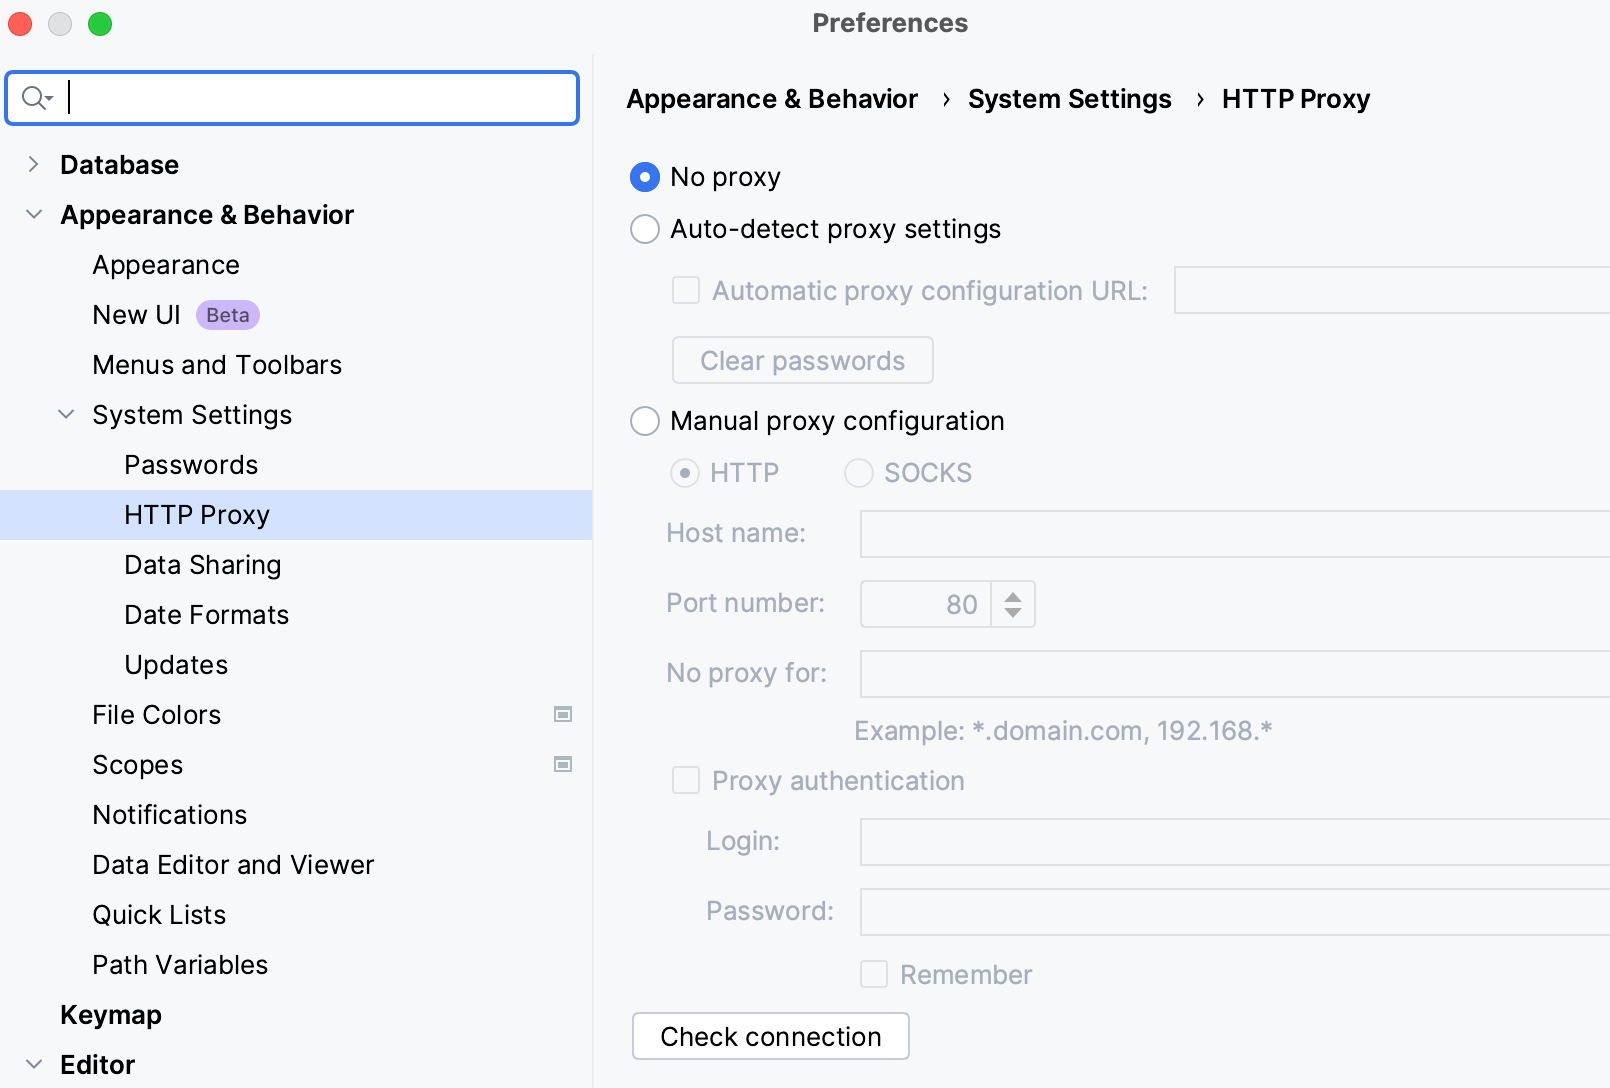Select the Updates settings item
This screenshot has width=1610, height=1088.
[176, 665]
